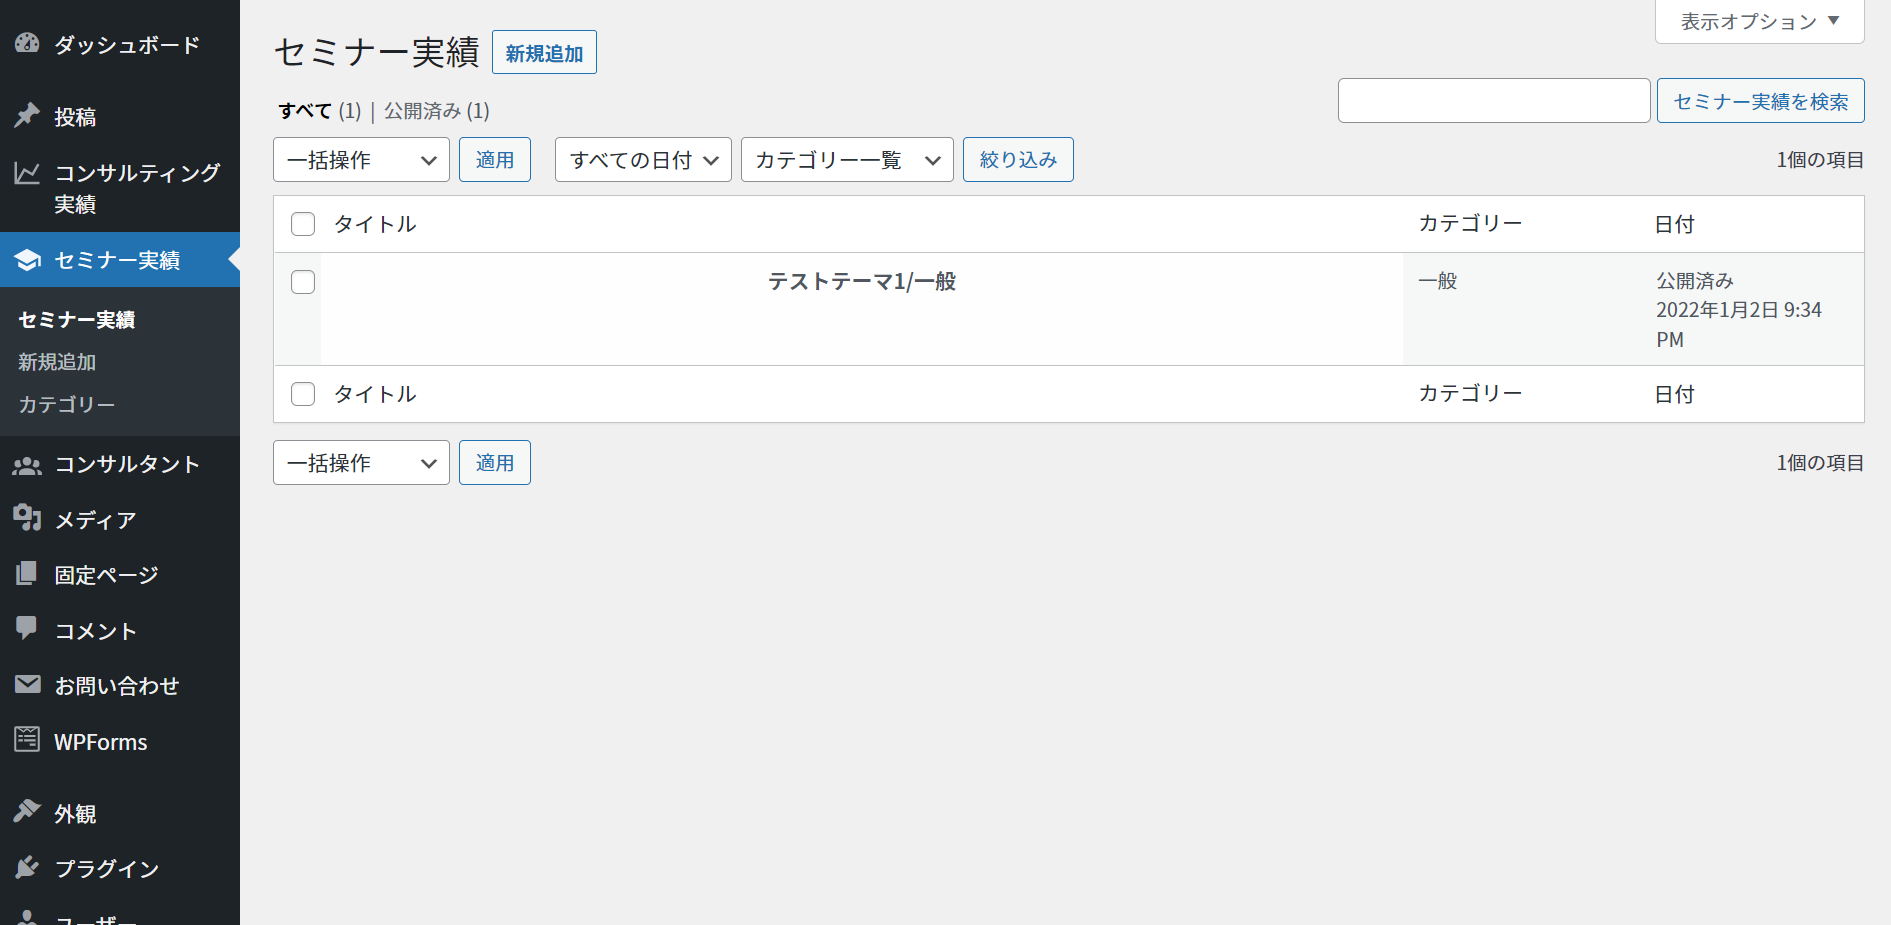The width and height of the screenshot is (1891, 925).
Task: Select the コメント speech bubble icon
Action: [26, 630]
